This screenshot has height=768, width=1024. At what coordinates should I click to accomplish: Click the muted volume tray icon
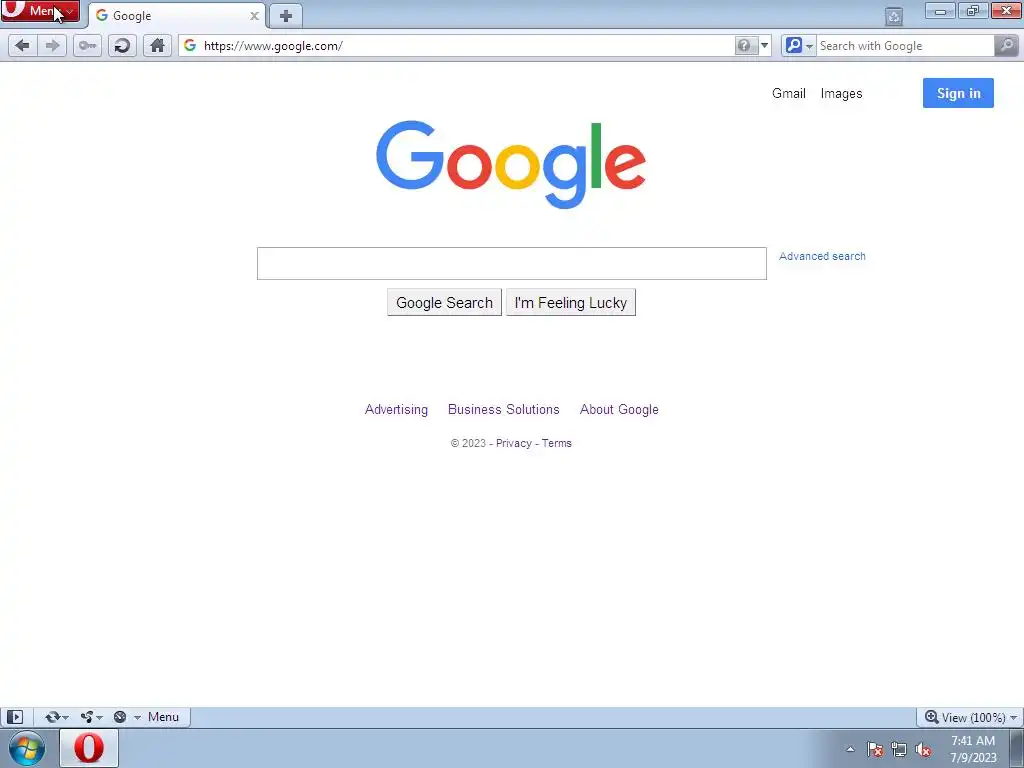923,749
